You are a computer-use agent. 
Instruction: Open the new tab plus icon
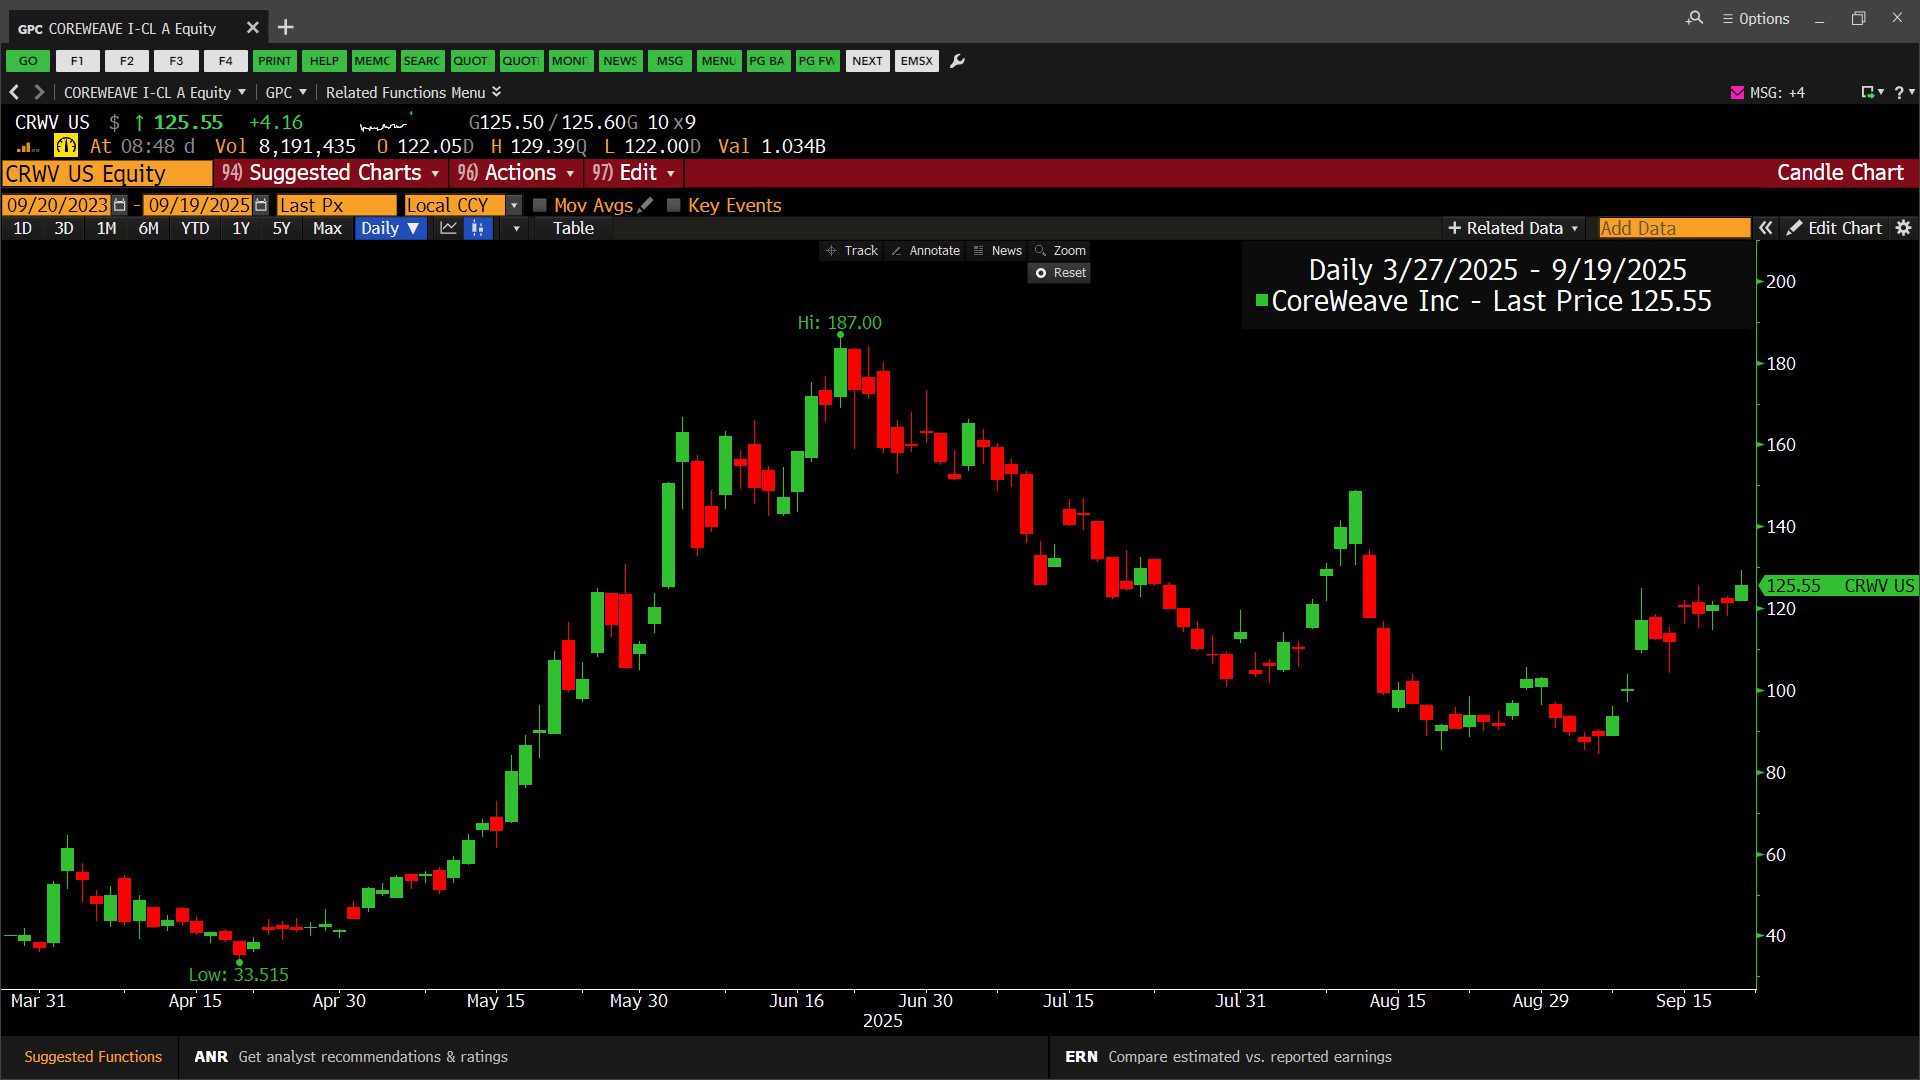tap(286, 27)
